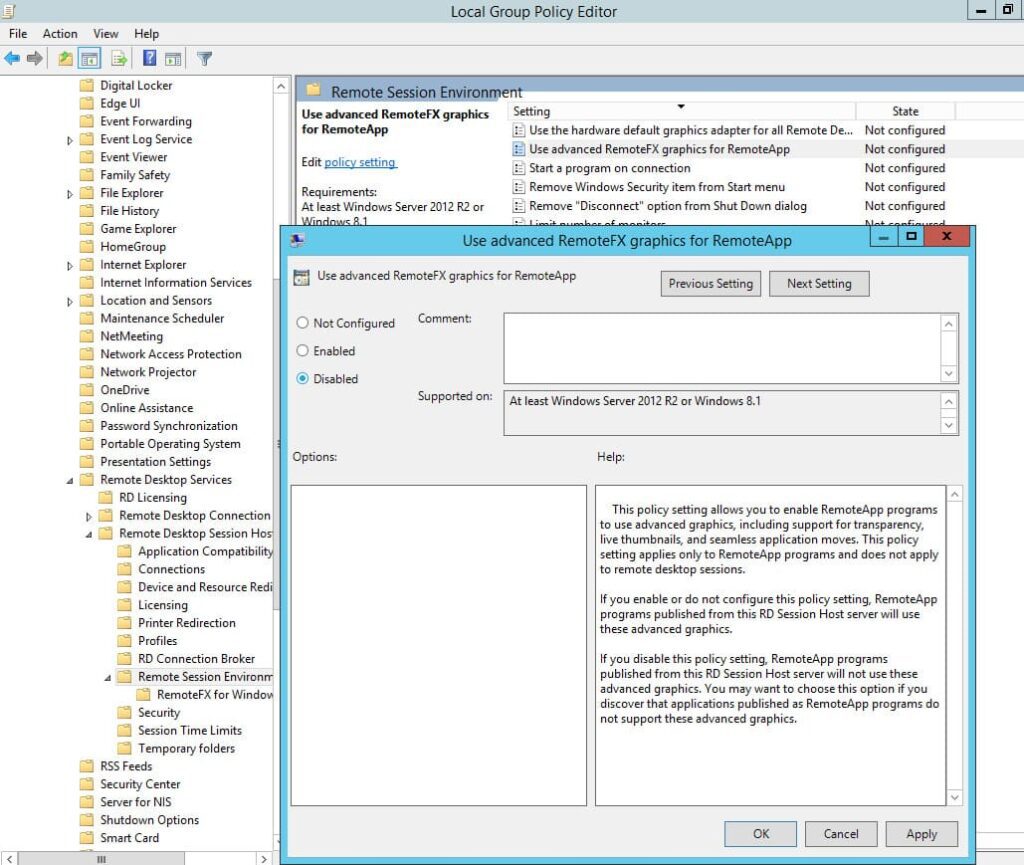Screen dimensions: 1024x865
Task: Collapse the Remote Desktop Session Host node
Action: [89, 534]
